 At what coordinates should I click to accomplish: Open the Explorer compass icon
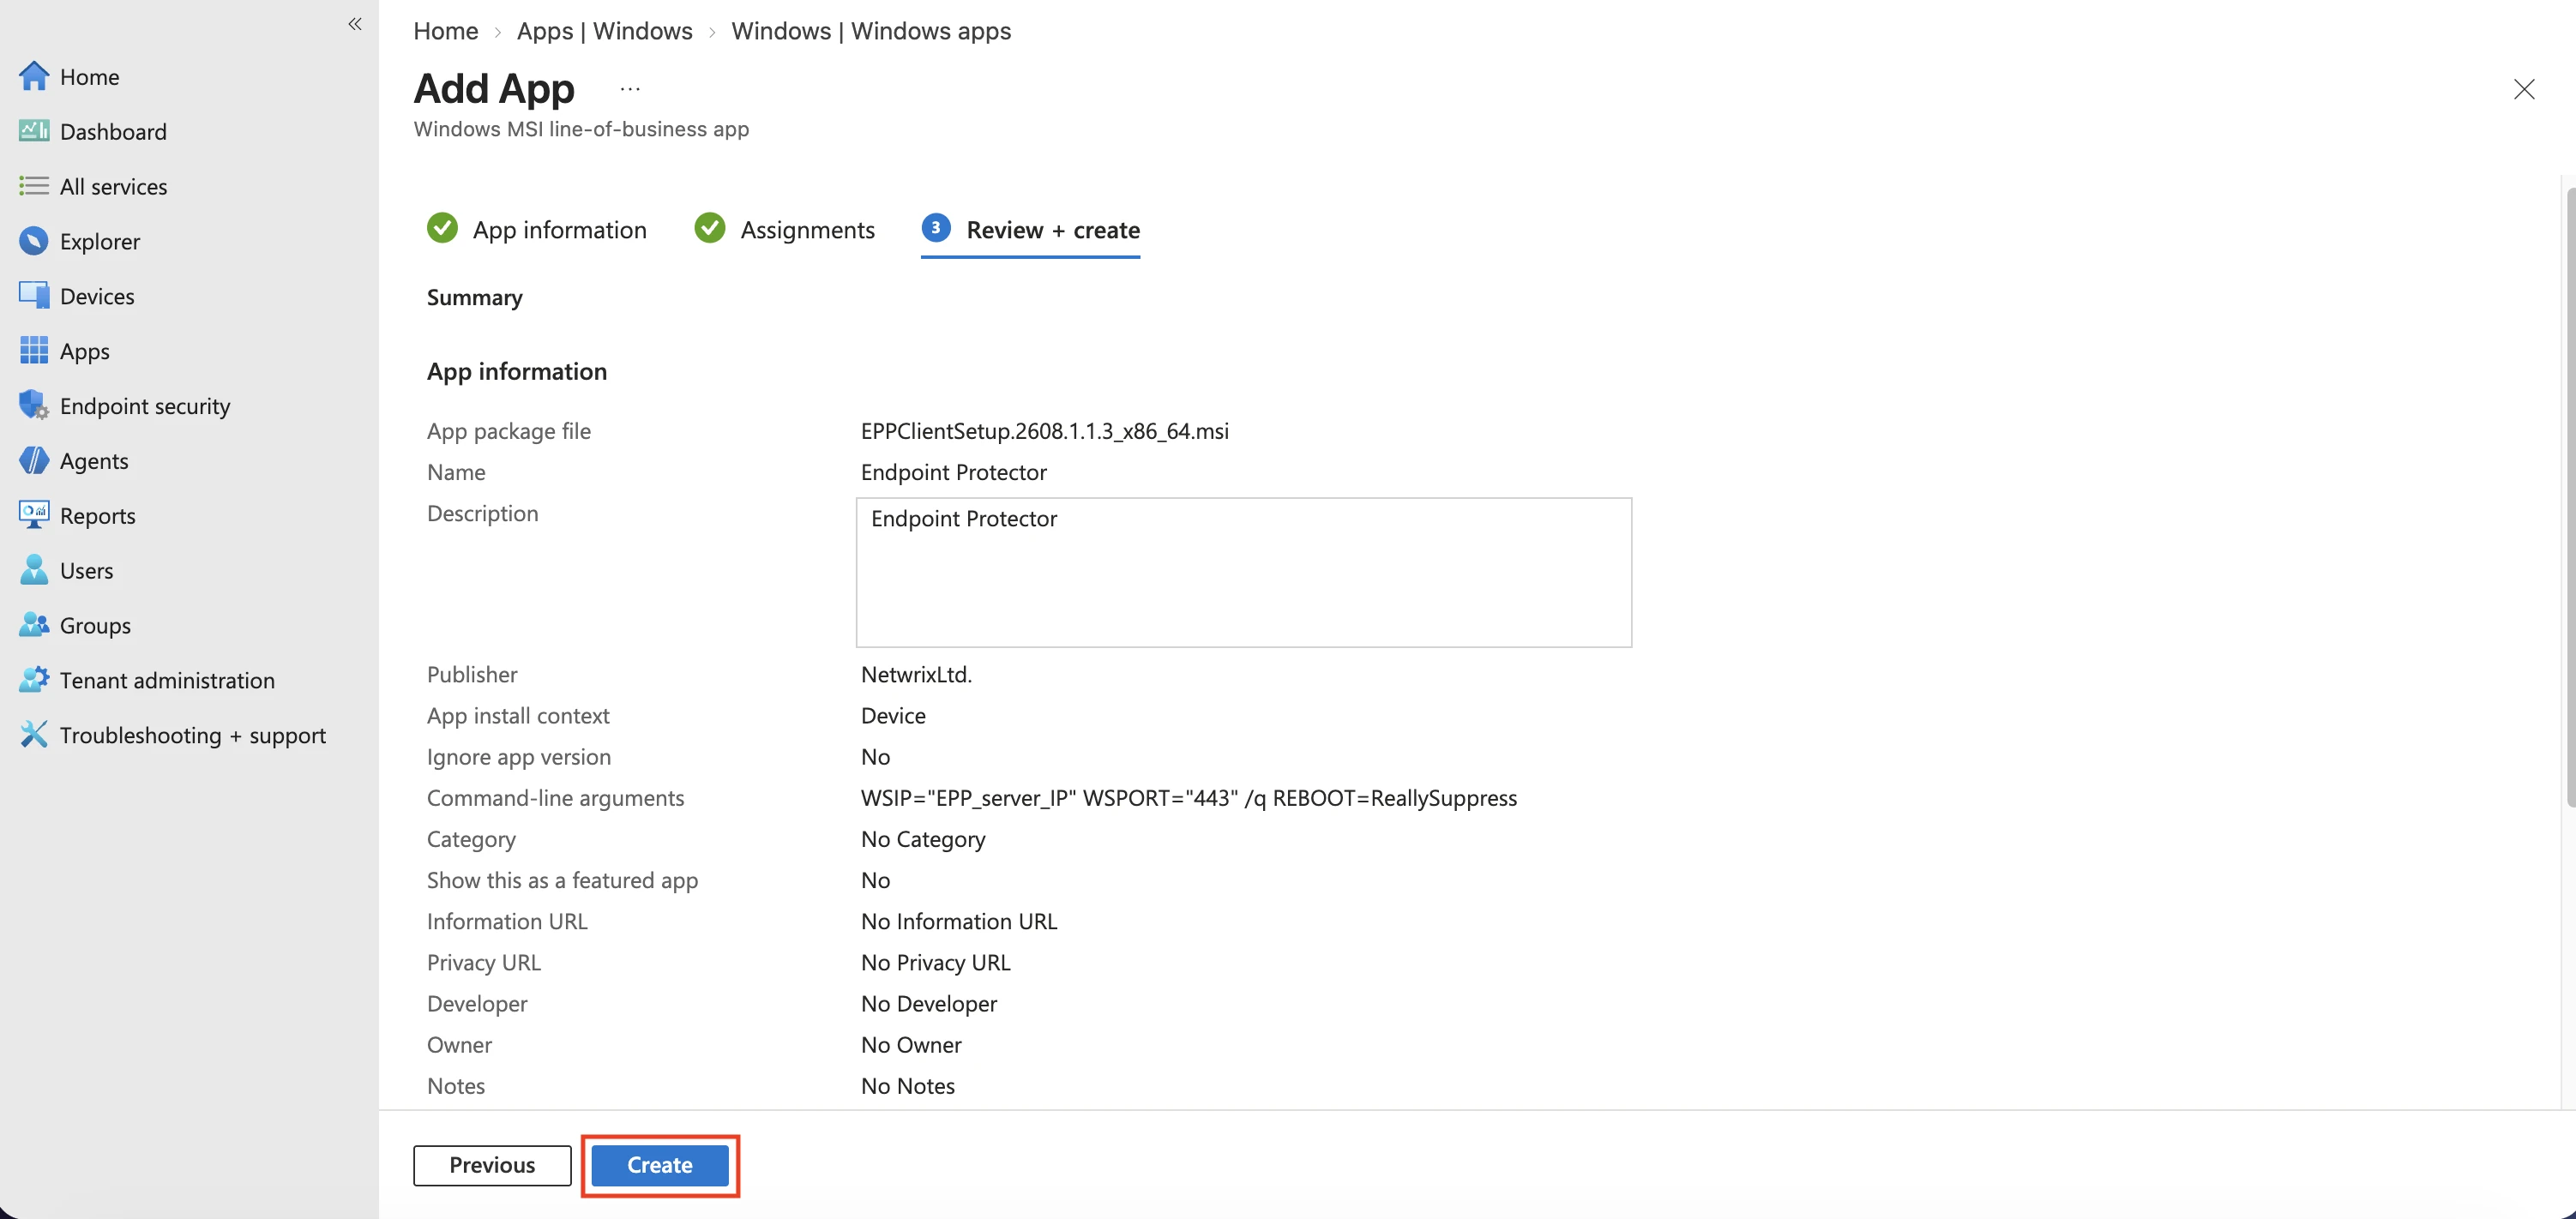pos(34,241)
